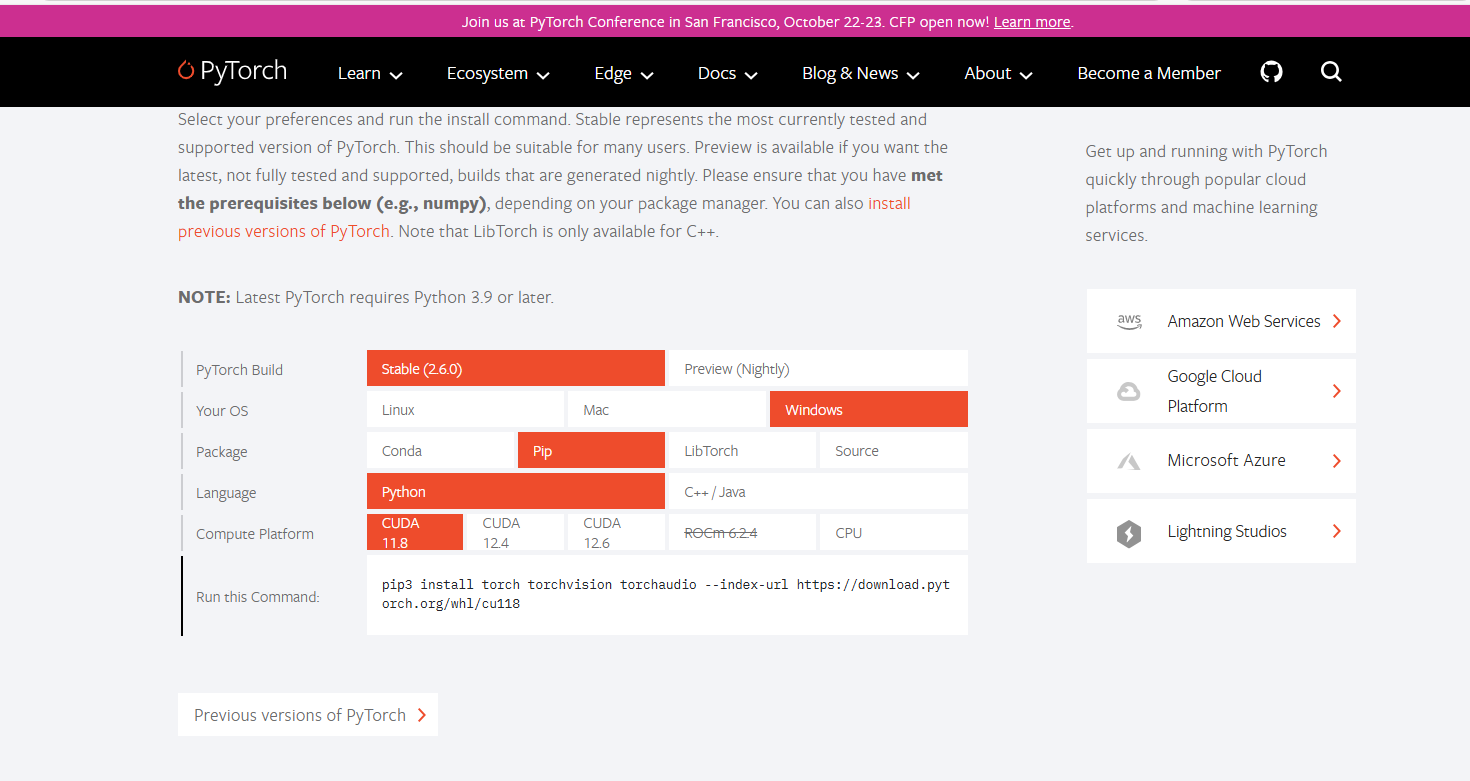
Task: Choose CUDA 12.6 compute platform
Action: (616, 532)
